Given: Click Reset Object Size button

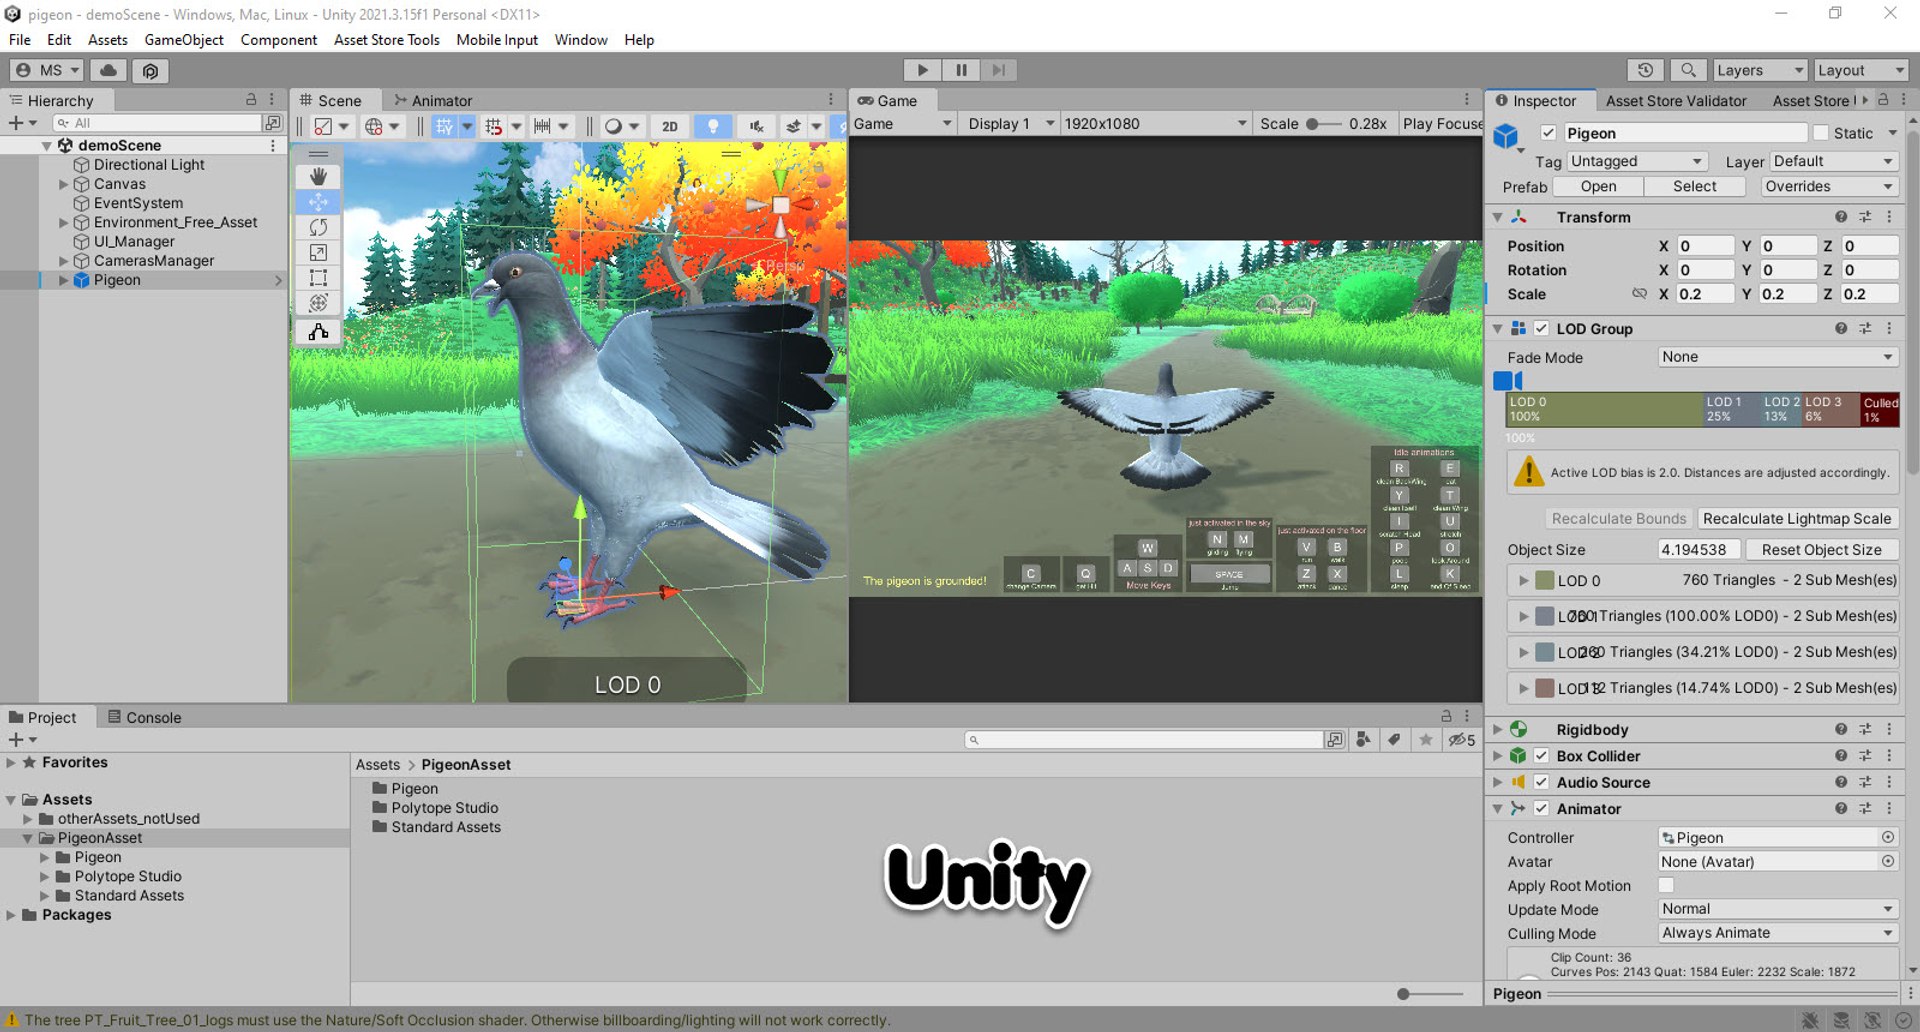Looking at the screenshot, I should (x=1822, y=549).
